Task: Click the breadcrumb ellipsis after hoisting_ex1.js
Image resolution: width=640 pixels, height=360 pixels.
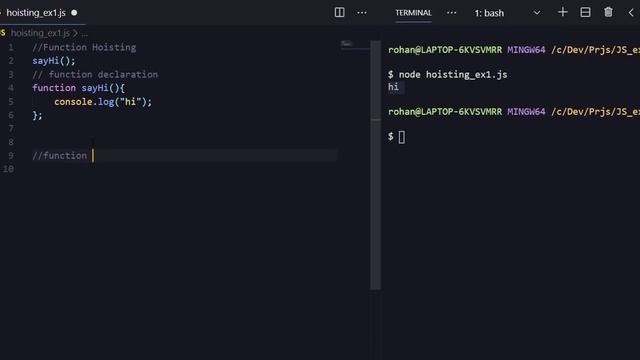Action: pos(84,33)
